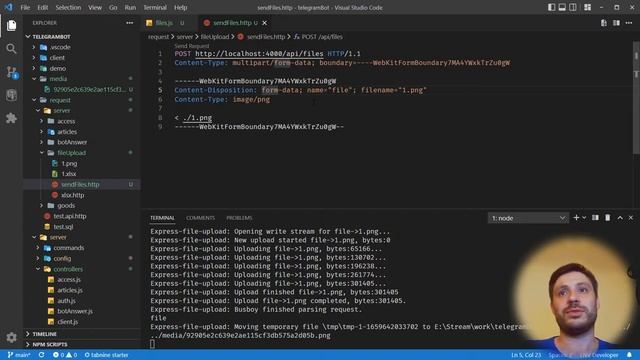
Task: Toggle secondary sidebar layout icon
Action: (x=573, y=7)
